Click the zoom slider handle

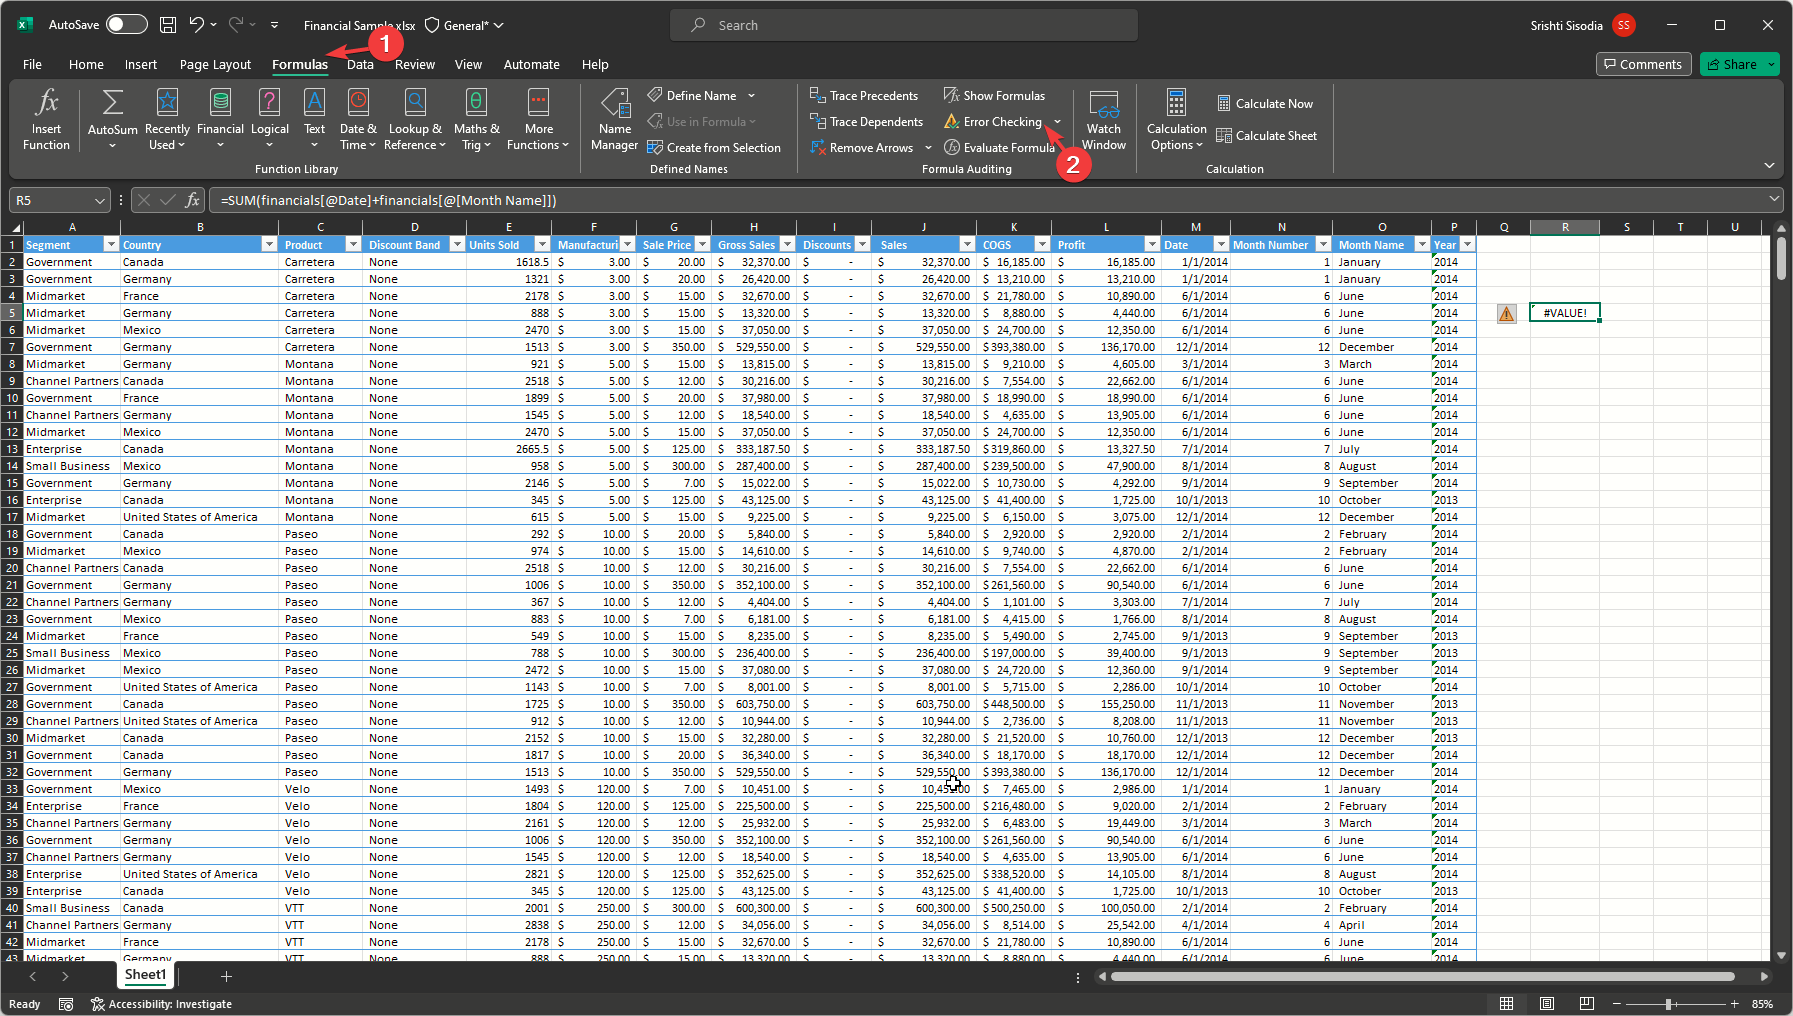1668,1004
